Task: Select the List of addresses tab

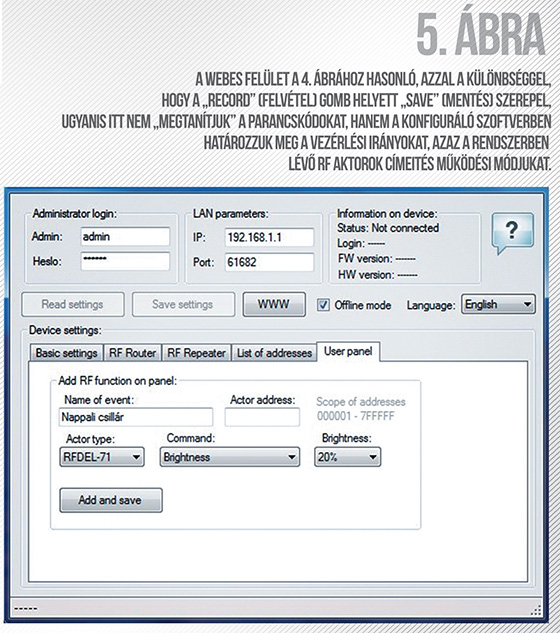Action: click(274, 353)
